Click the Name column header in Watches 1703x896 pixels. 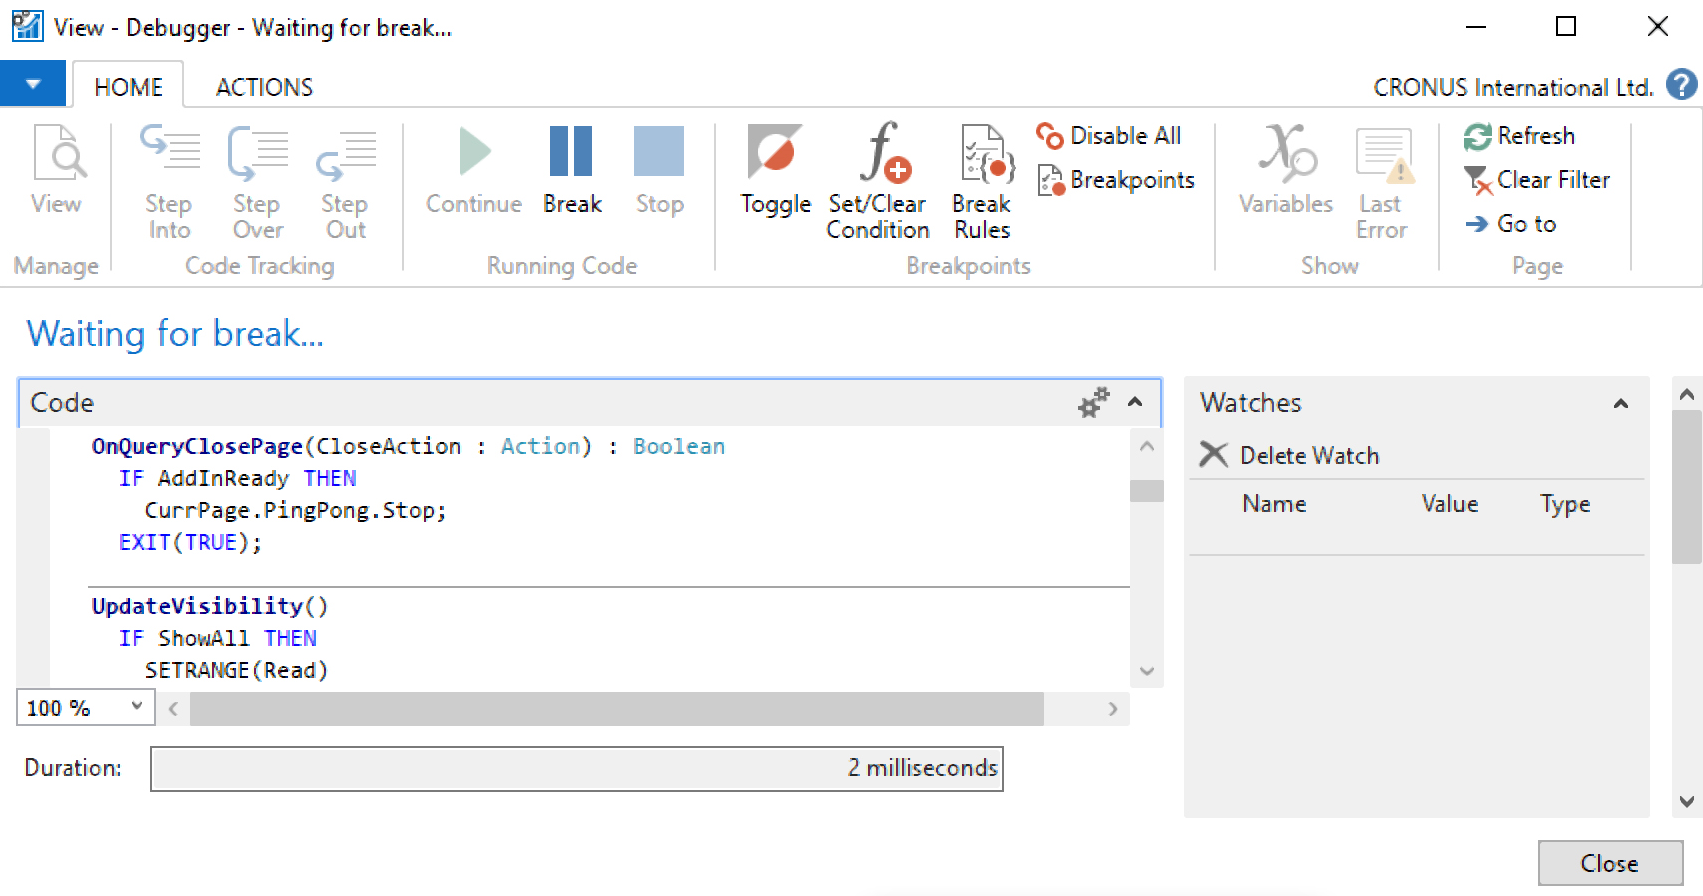click(x=1274, y=504)
